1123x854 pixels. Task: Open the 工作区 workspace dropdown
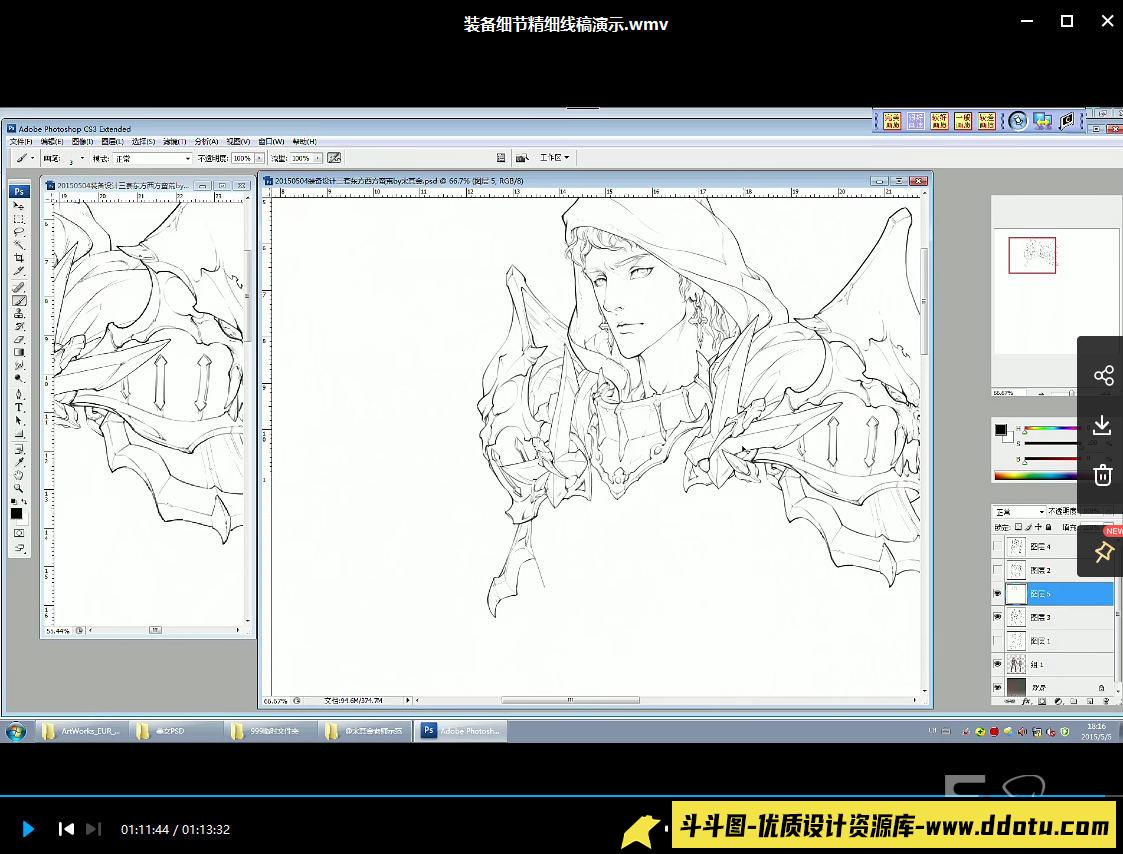[x=554, y=158]
